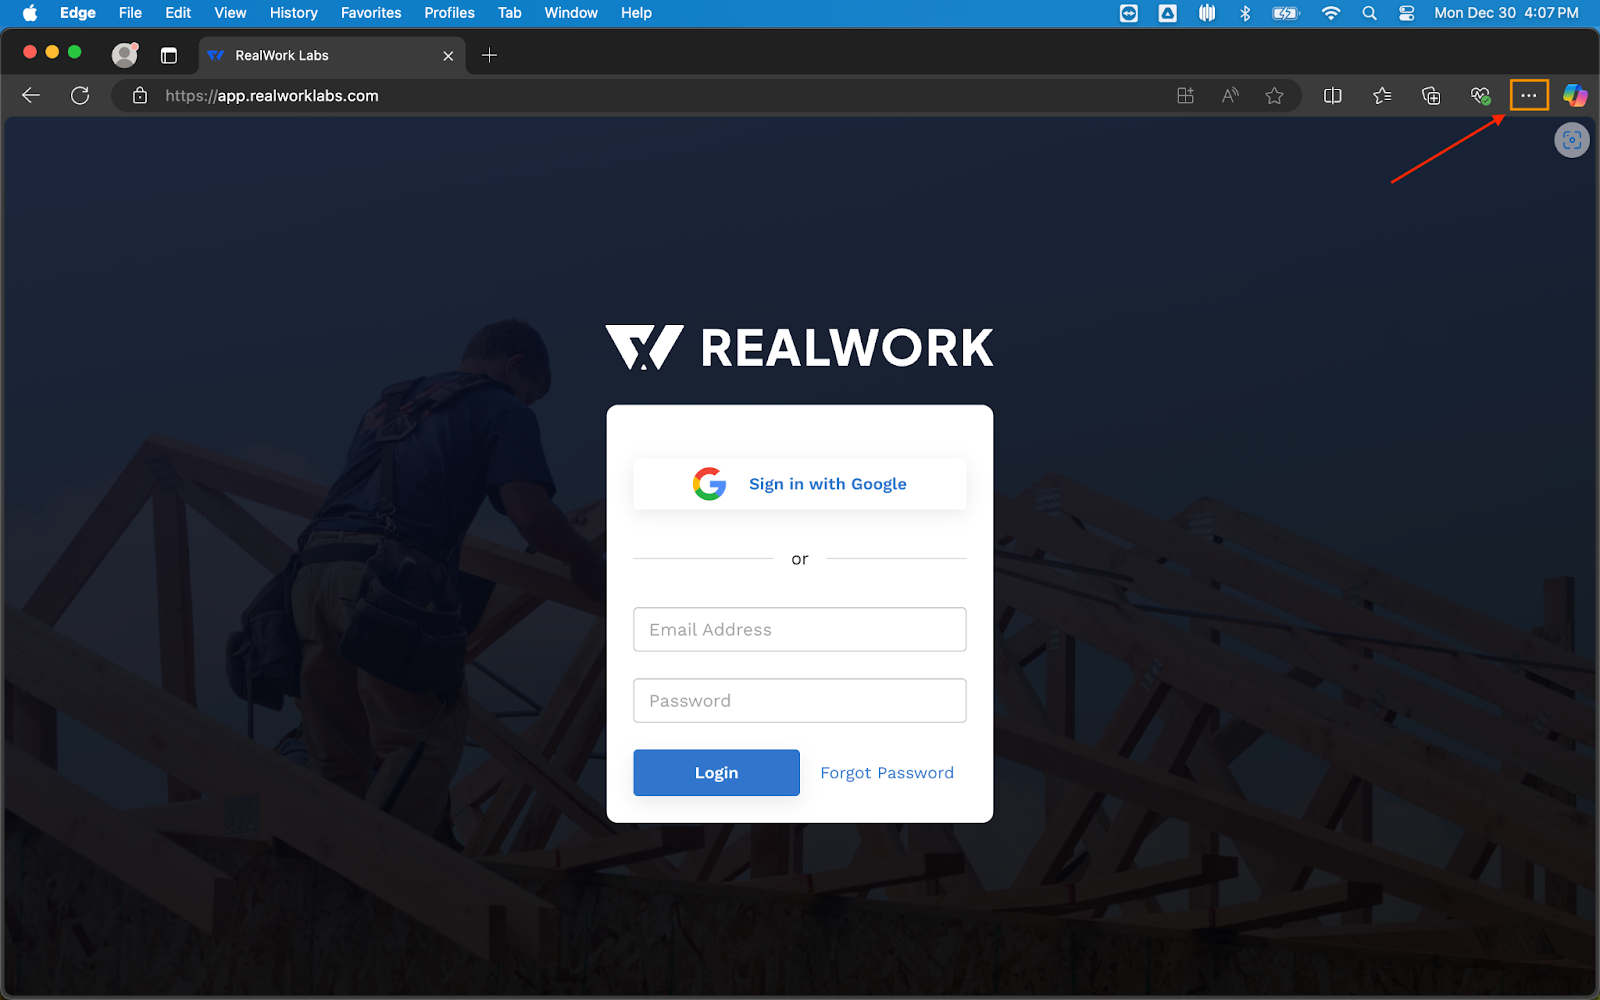
Task: Open the Forgot Password link
Action: (x=887, y=773)
